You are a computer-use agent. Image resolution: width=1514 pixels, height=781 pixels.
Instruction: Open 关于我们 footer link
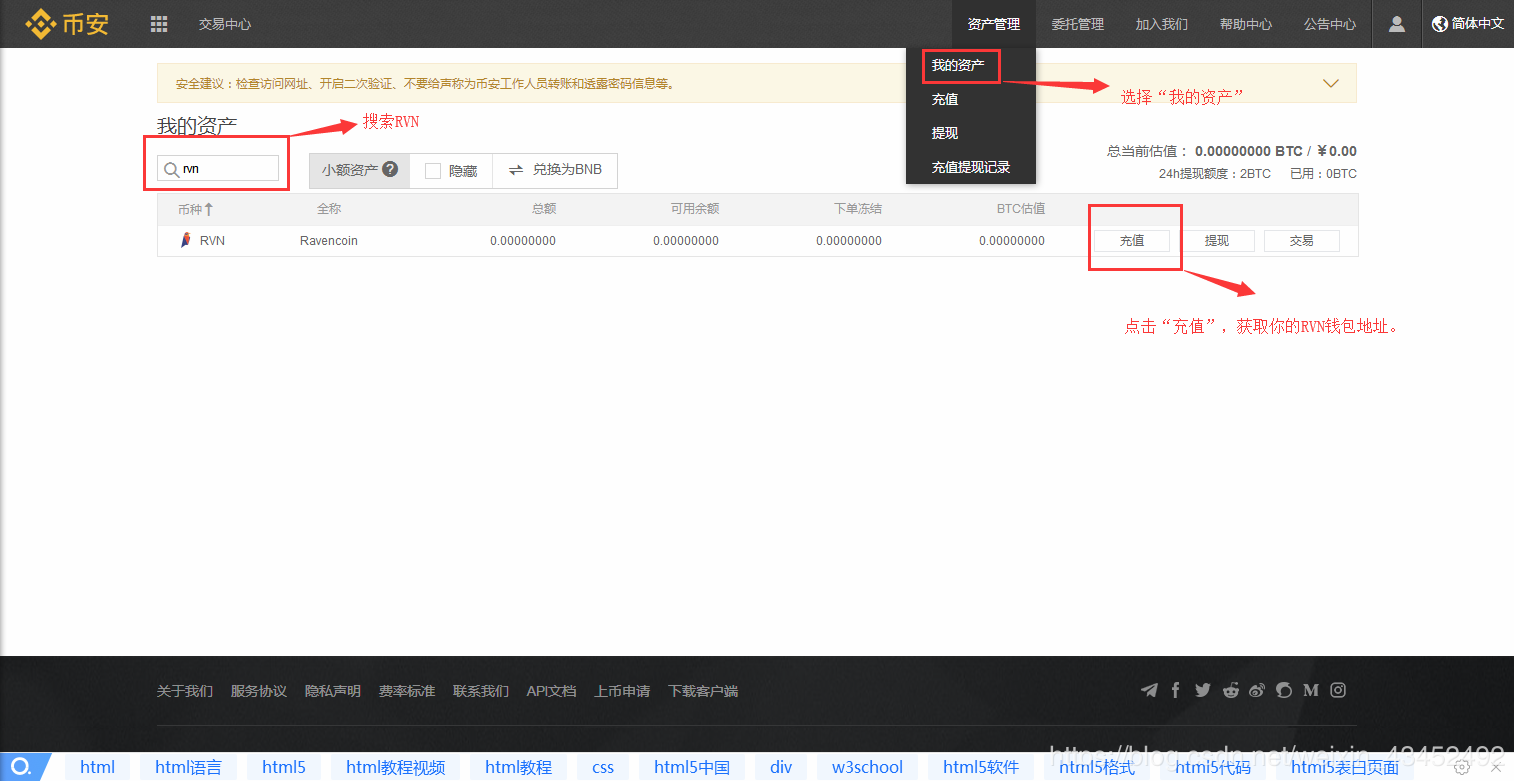(x=185, y=691)
